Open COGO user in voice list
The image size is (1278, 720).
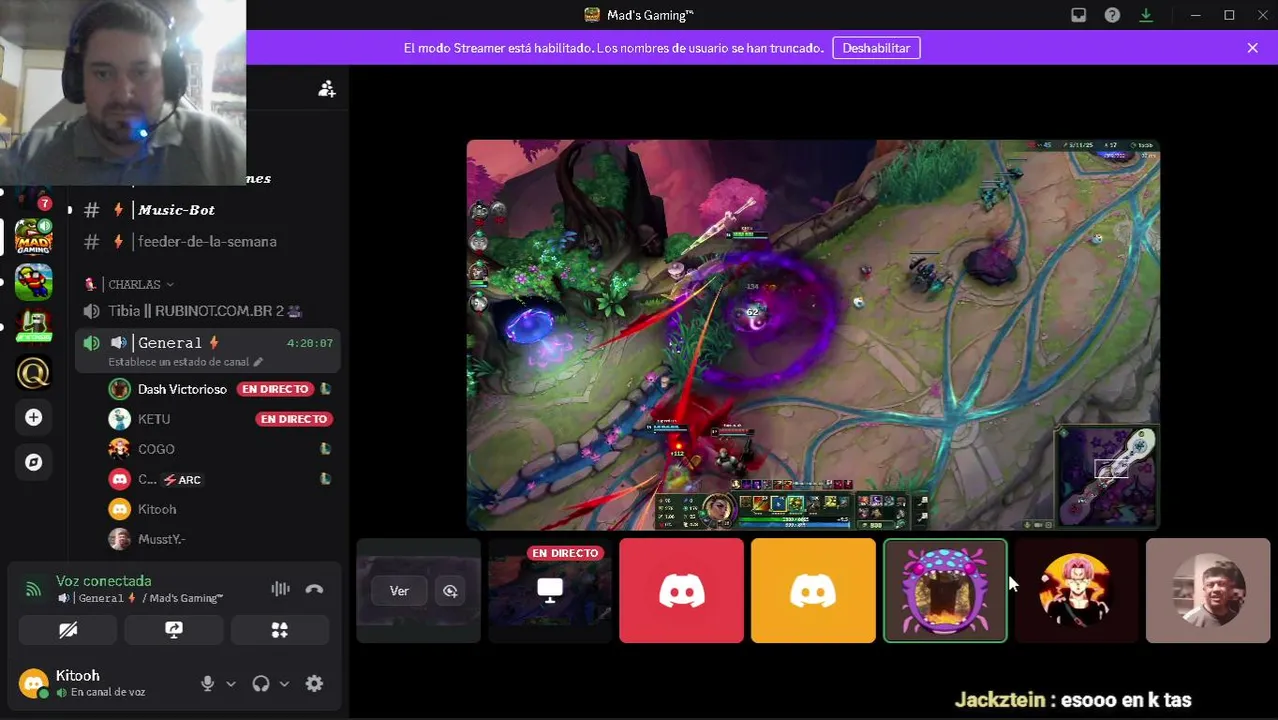(156, 449)
